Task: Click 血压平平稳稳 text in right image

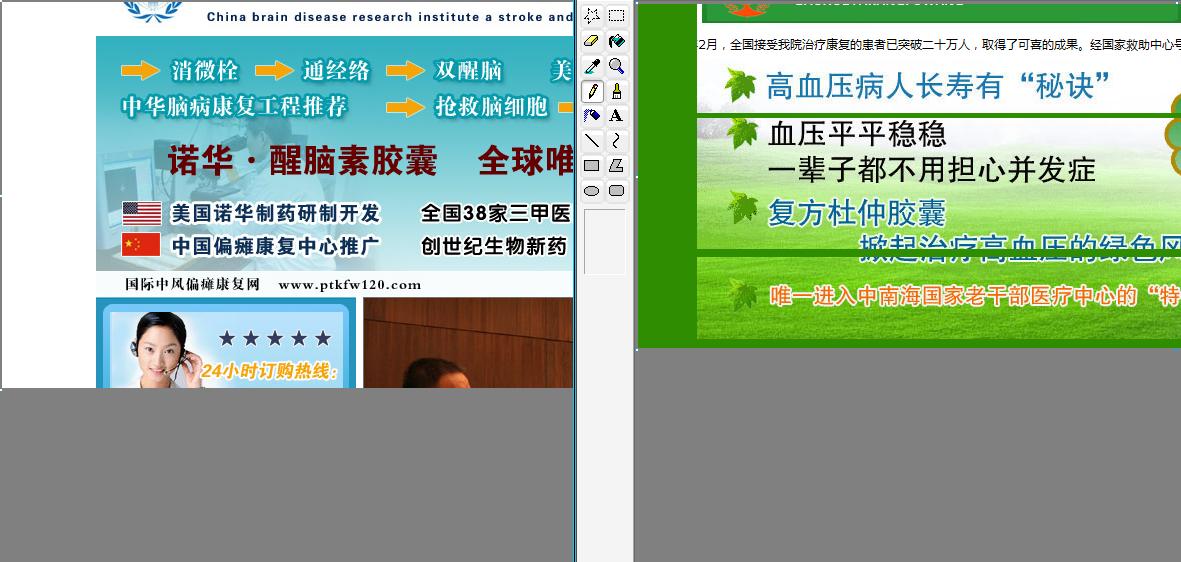Action: (x=857, y=135)
